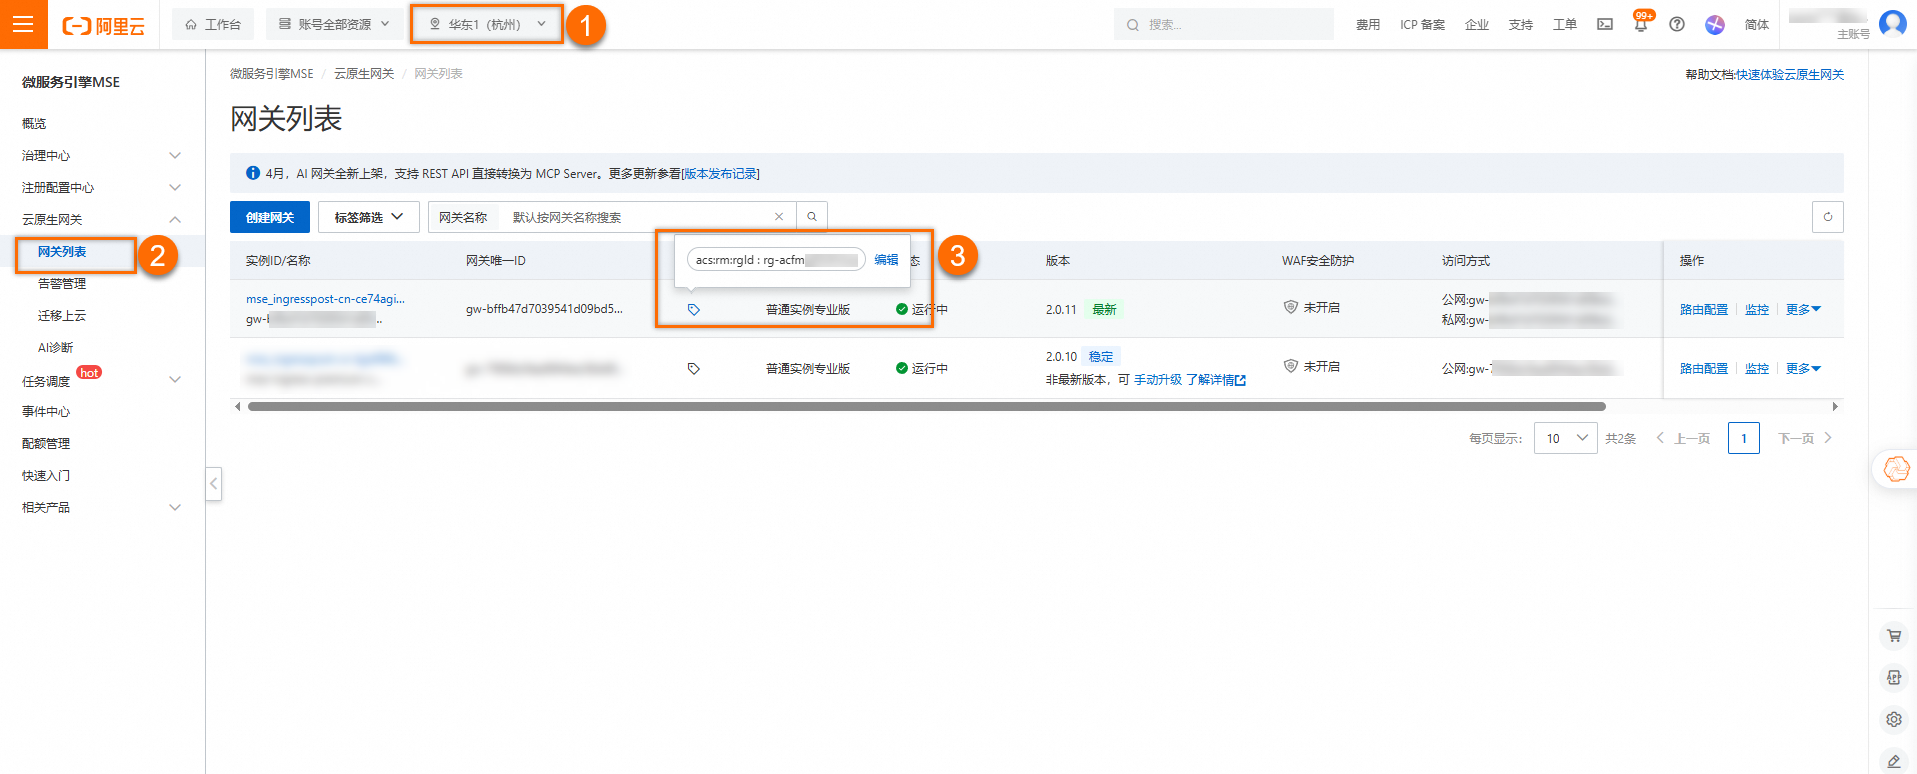Open AI诊断 in sidebar
Screen dimensions: 1917x774
(55, 347)
